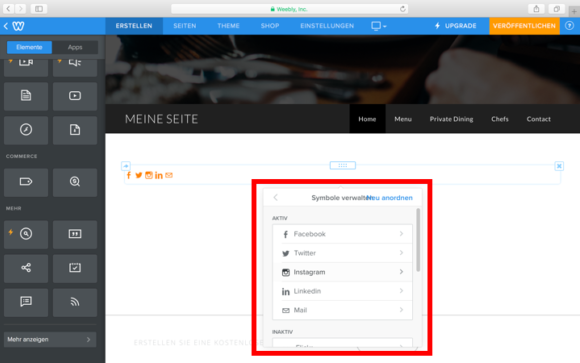Click the VERÖFFENTLICHEN button
The height and width of the screenshot is (363, 580).
[x=524, y=26]
